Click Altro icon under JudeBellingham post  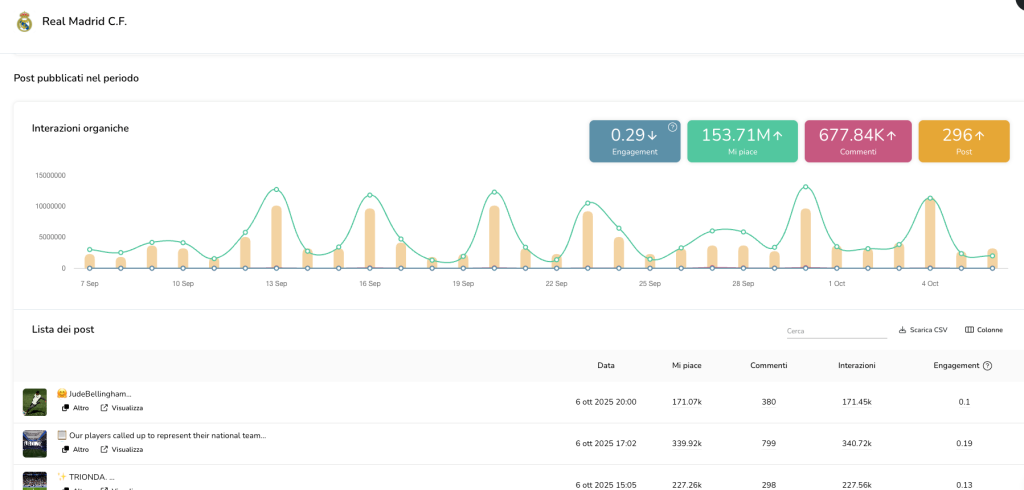pyautogui.click(x=65, y=408)
